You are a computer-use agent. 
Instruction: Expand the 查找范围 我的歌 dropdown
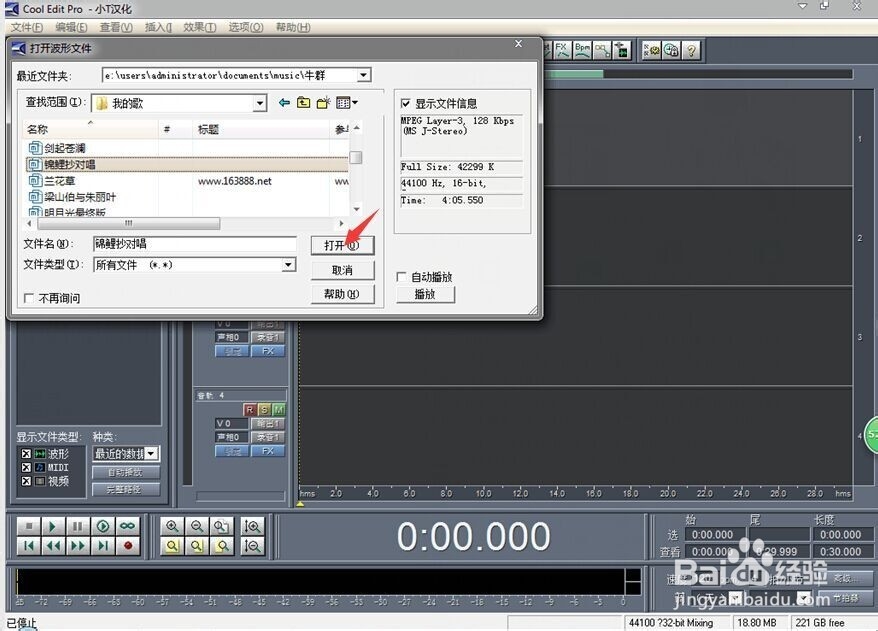[259, 103]
